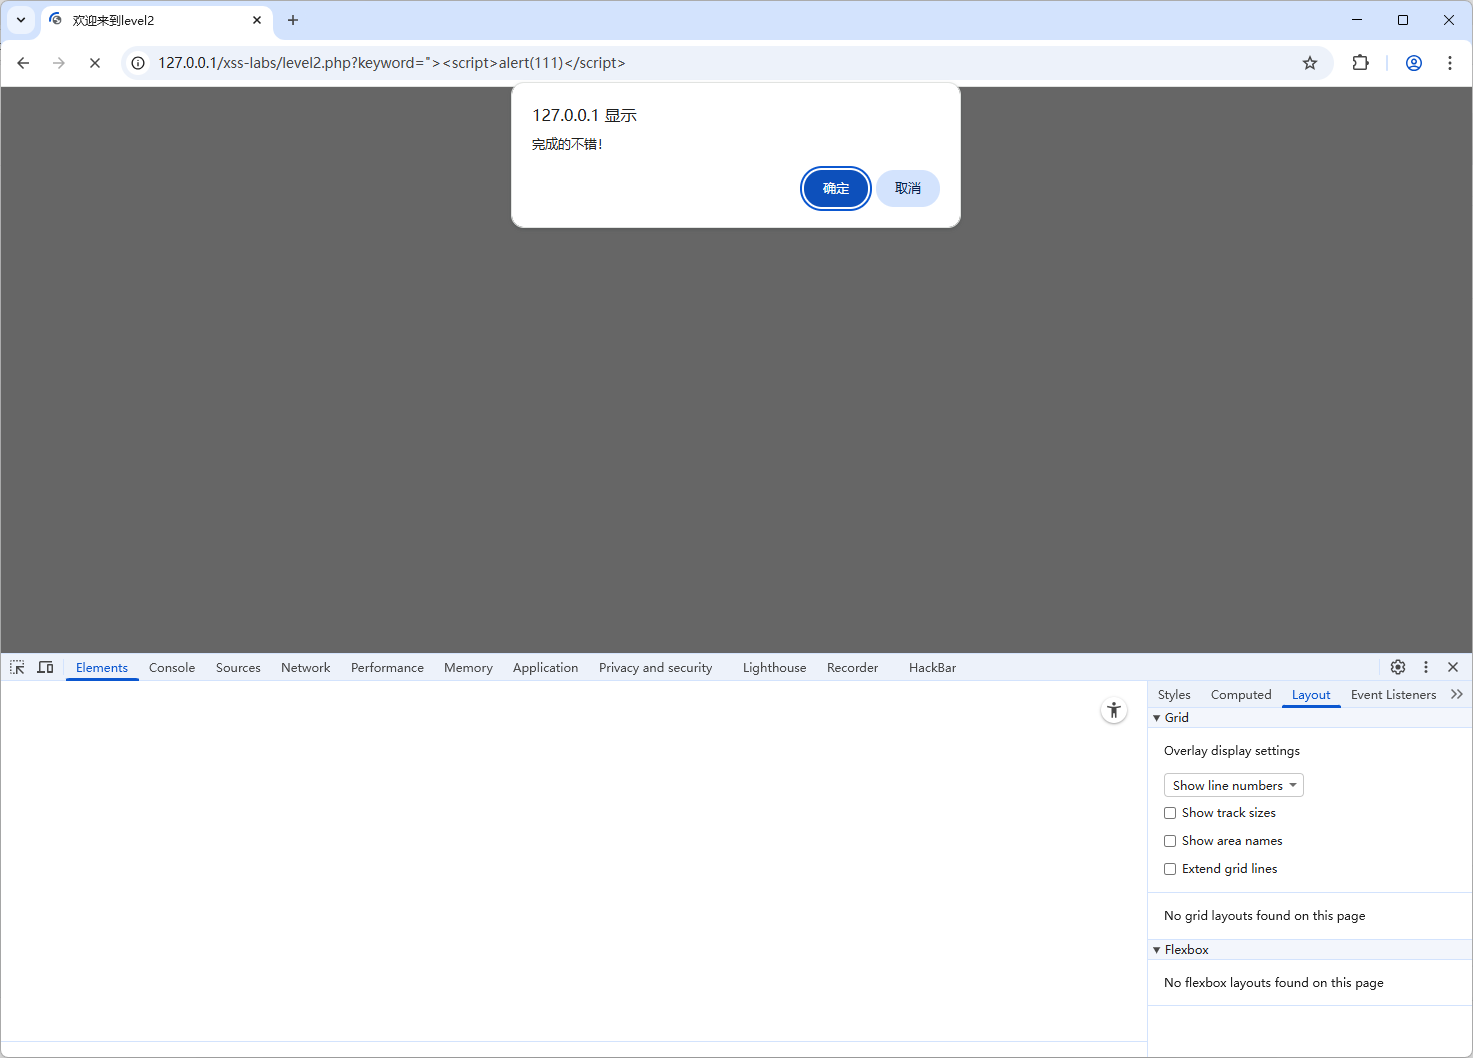This screenshot has width=1473, height=1058.
Task: Stop loading the page
Action: pos(95,63)
